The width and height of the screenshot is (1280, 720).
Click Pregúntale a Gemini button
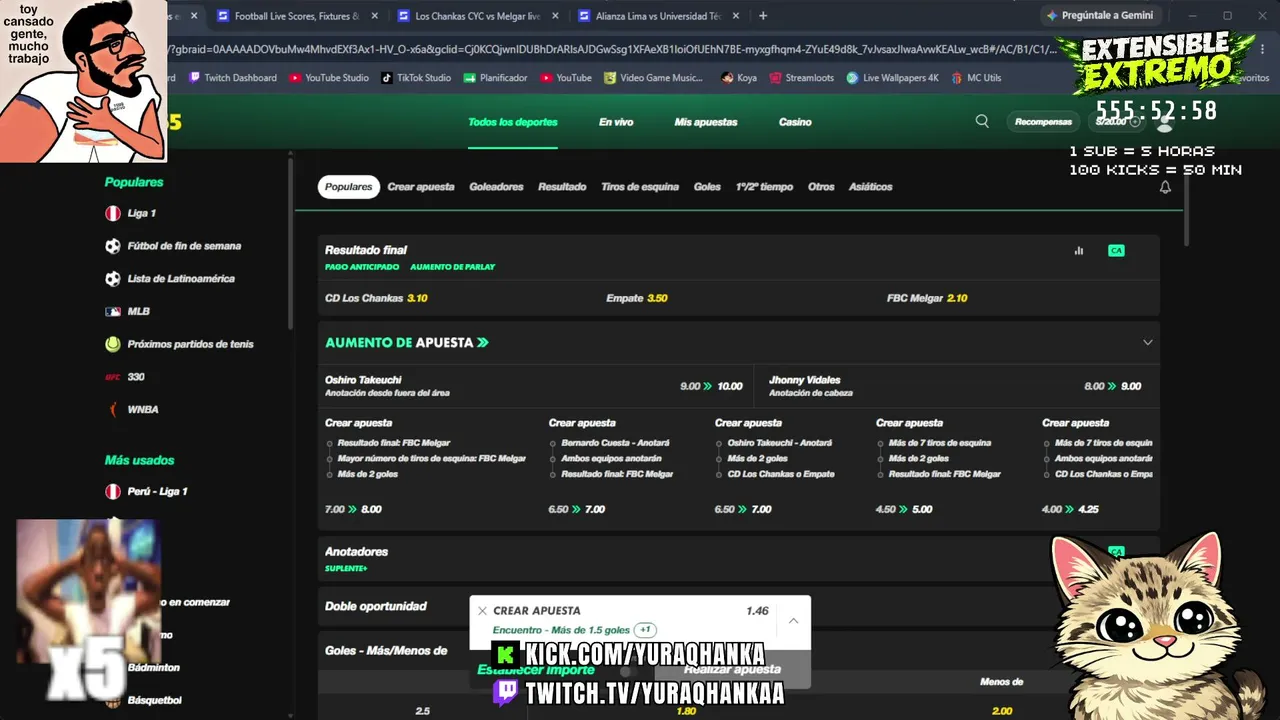click(x=1099, y=16)
